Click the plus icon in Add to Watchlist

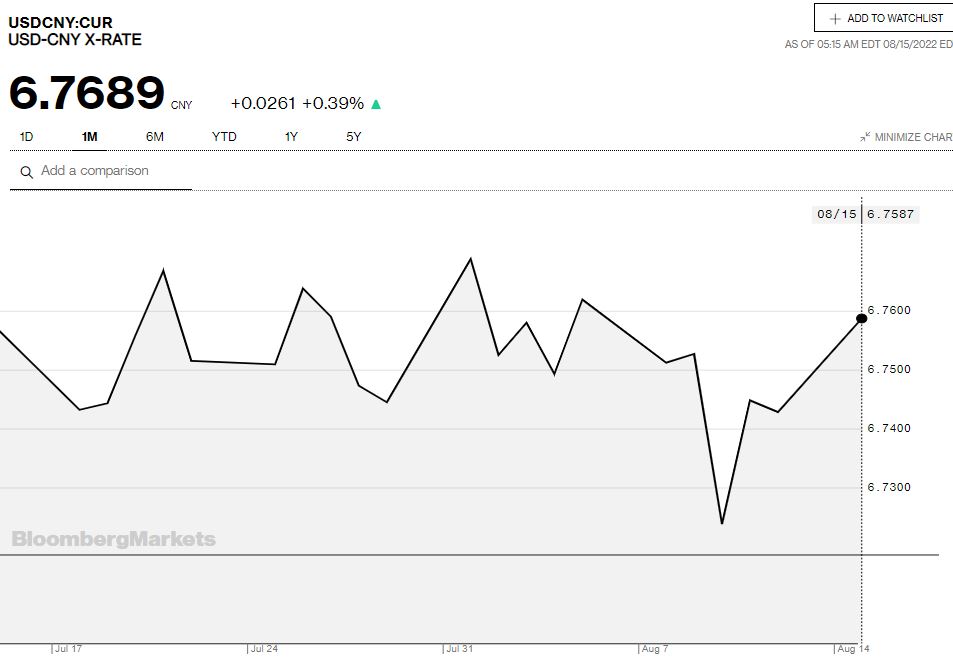835,18
